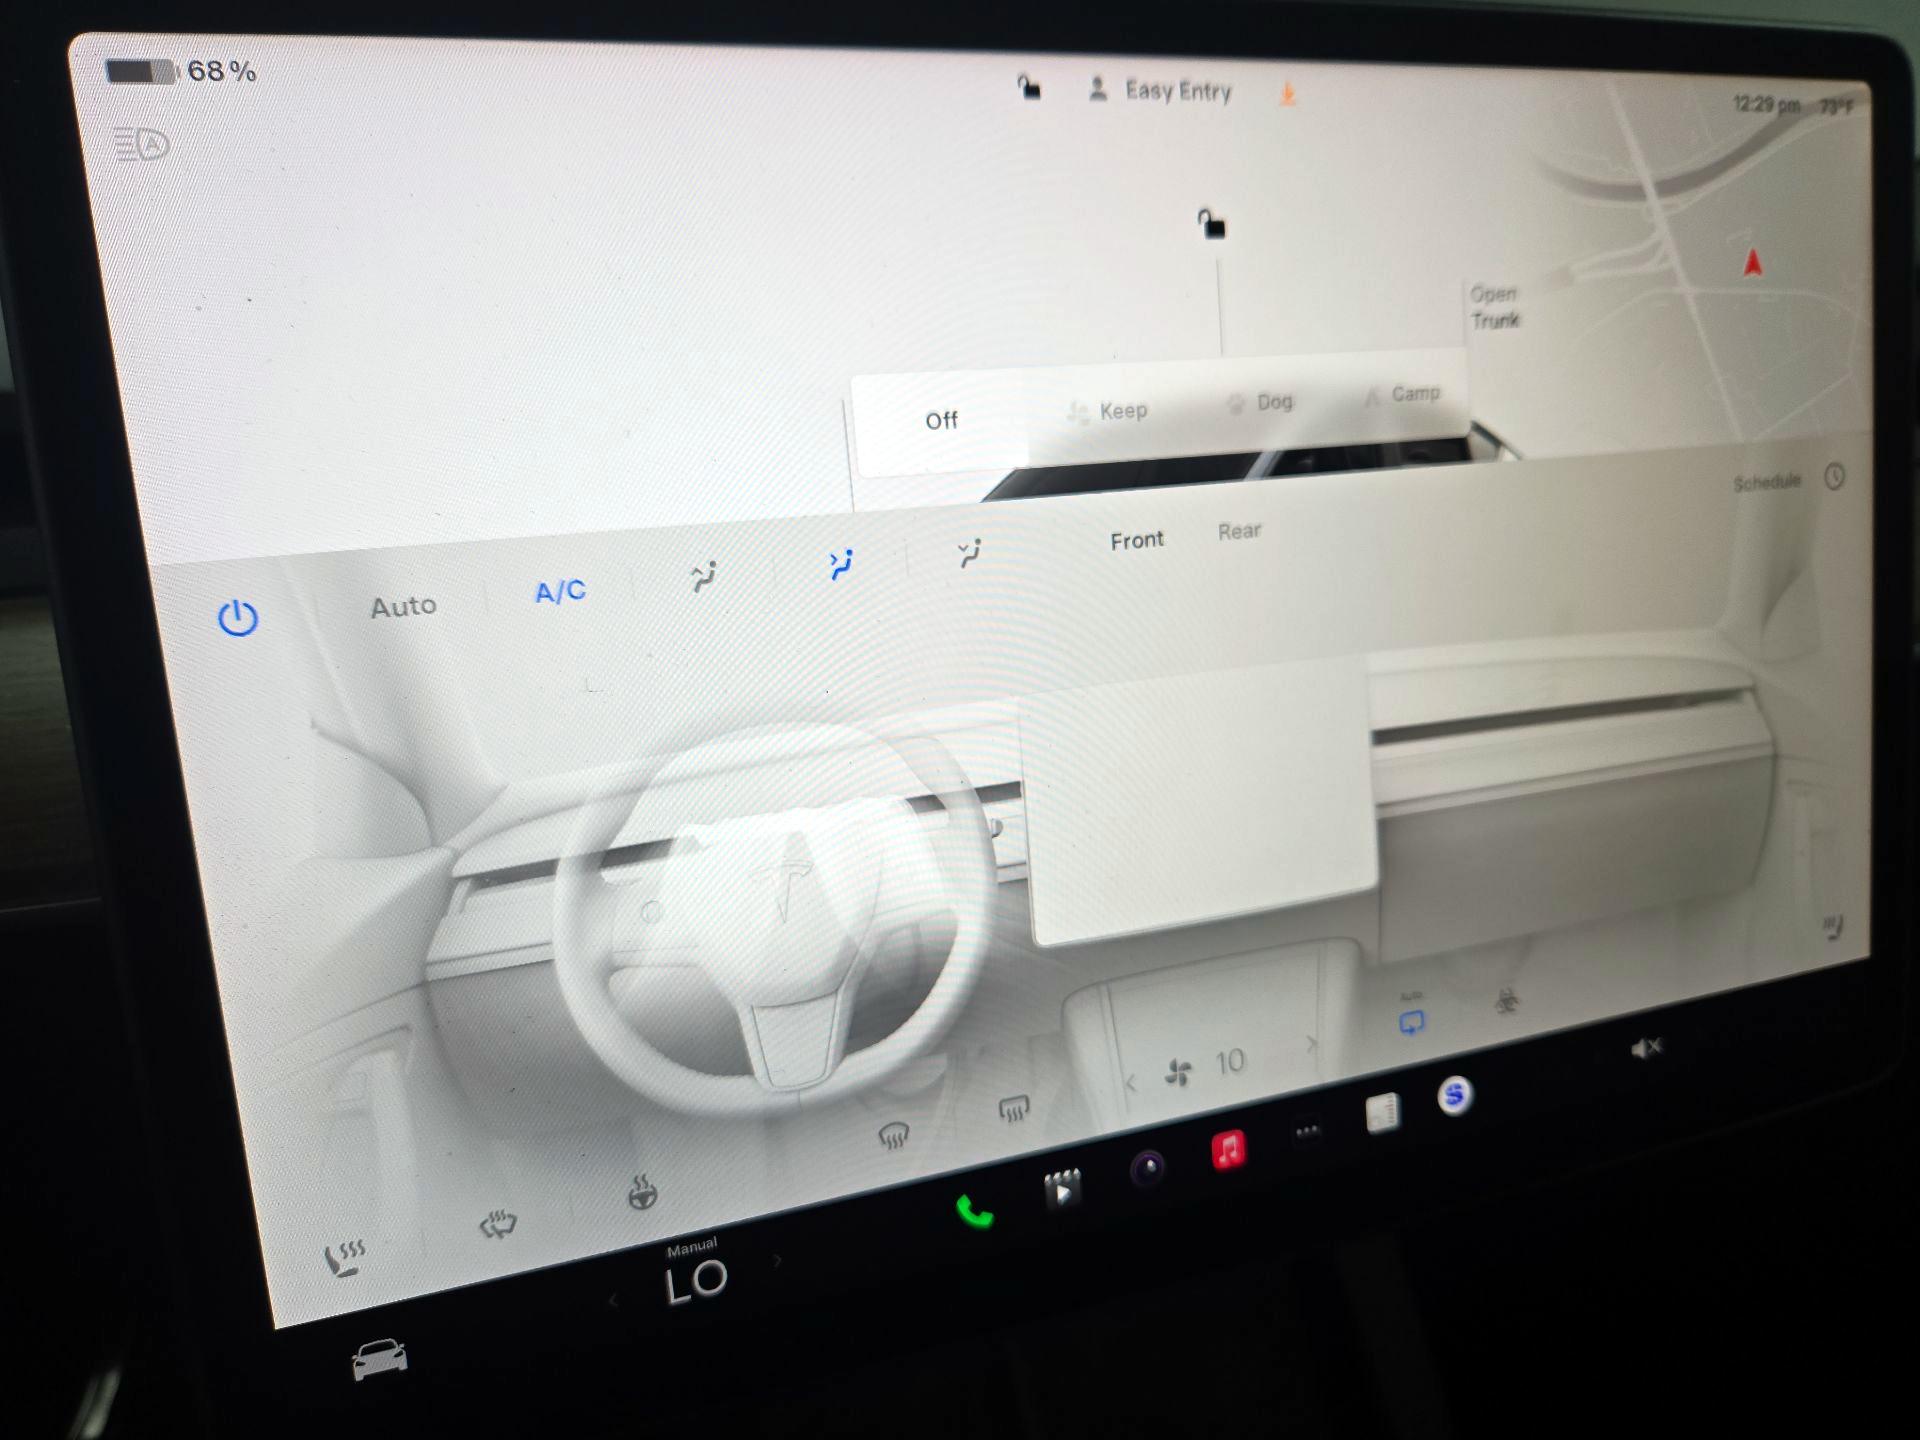Image resolution: width=1920 pixels, height=1440 pixels.
Task: Tap the 68% battery indicator
Action: point(181,71)
